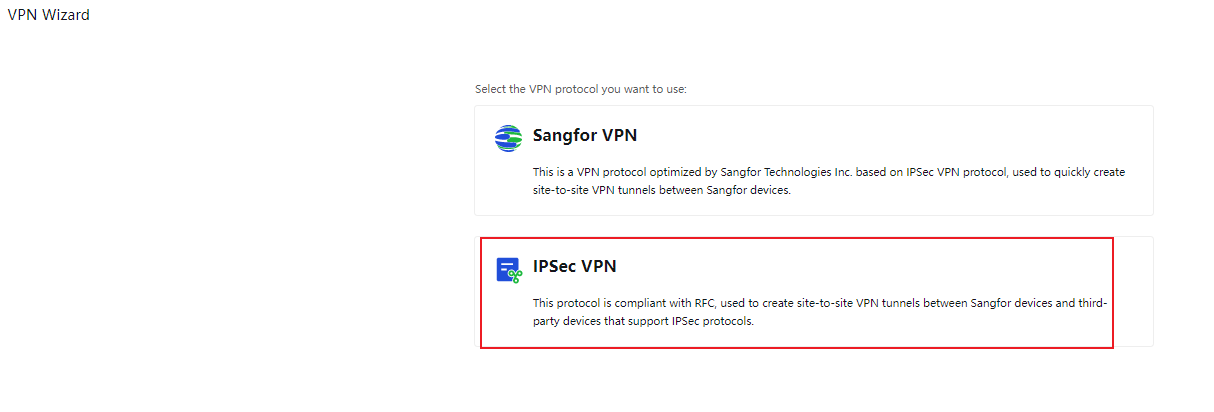The height and width of the screenshot is (412, 1214).
Task: Click the word 'Wizard' in page title
Action: point(66,15)
